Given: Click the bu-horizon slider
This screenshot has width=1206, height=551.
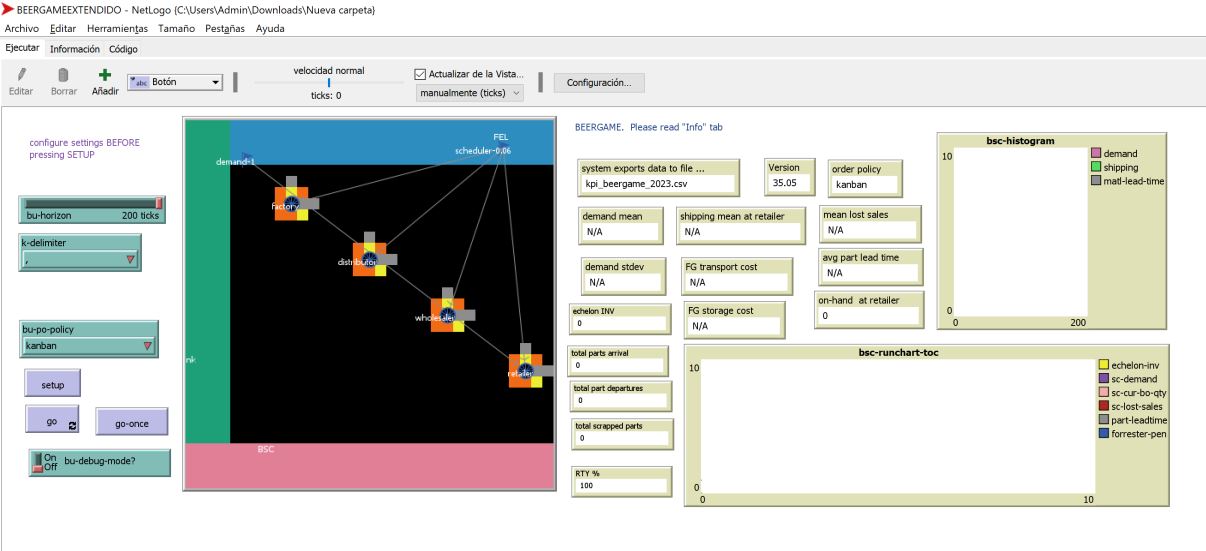Looking at the screenshot, I should [91, 210].
